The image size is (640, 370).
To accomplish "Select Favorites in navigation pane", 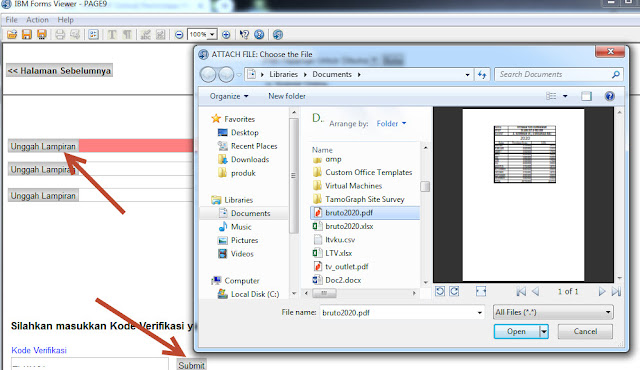I will [x=239, y=119].
